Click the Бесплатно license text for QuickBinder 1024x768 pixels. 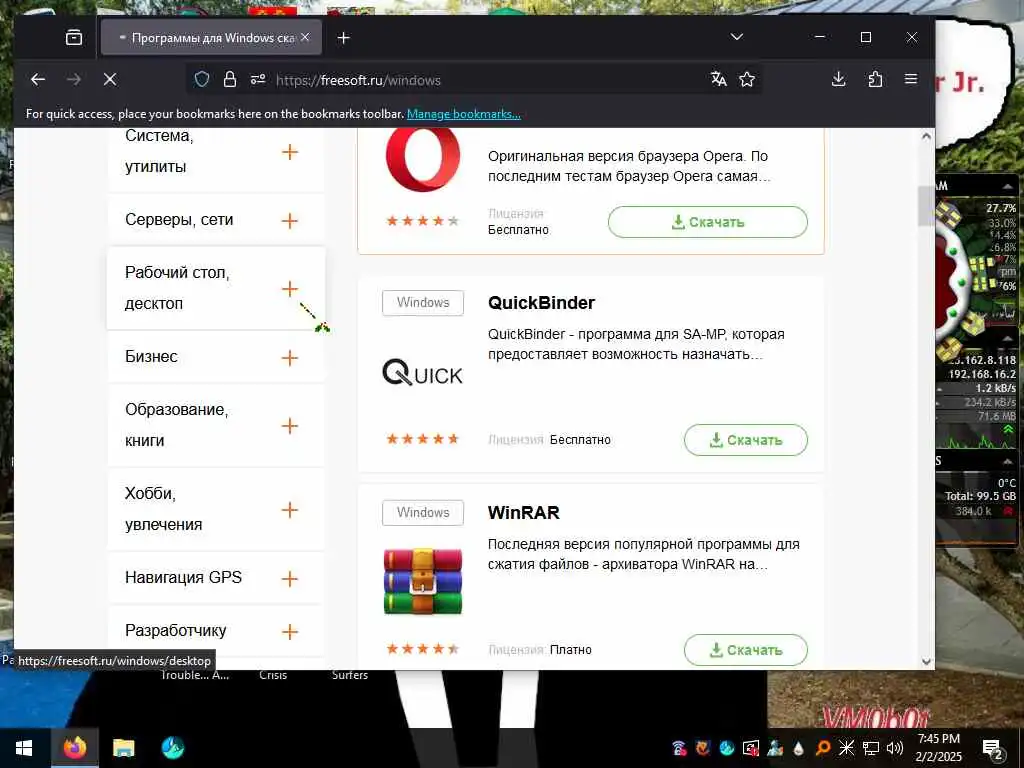[580, 440]
